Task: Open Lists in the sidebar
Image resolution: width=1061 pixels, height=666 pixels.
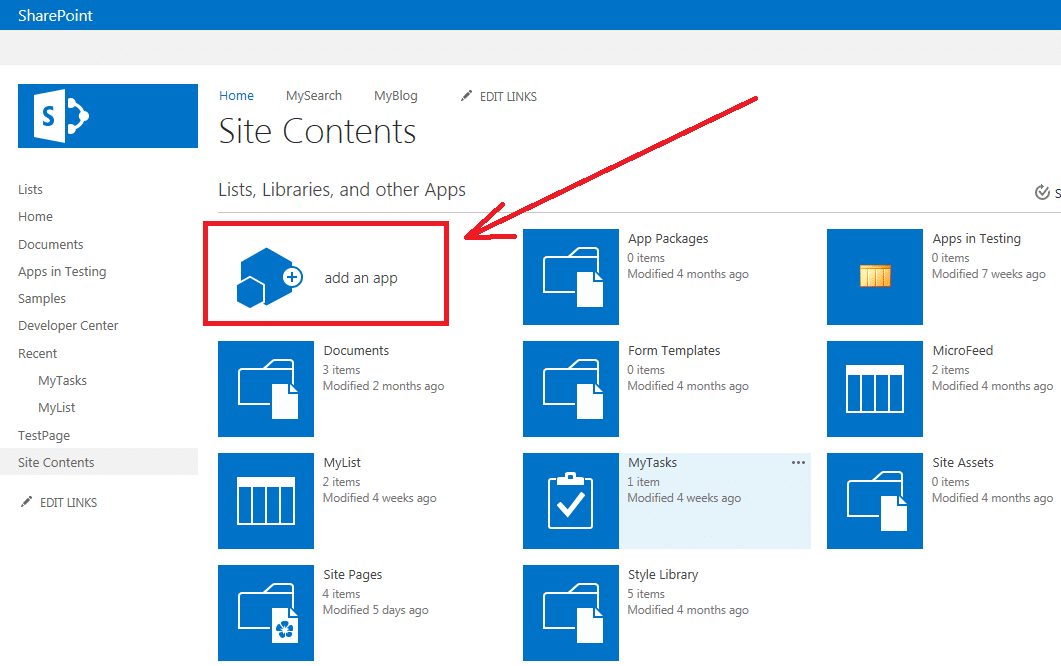Action: coord(30,190)
